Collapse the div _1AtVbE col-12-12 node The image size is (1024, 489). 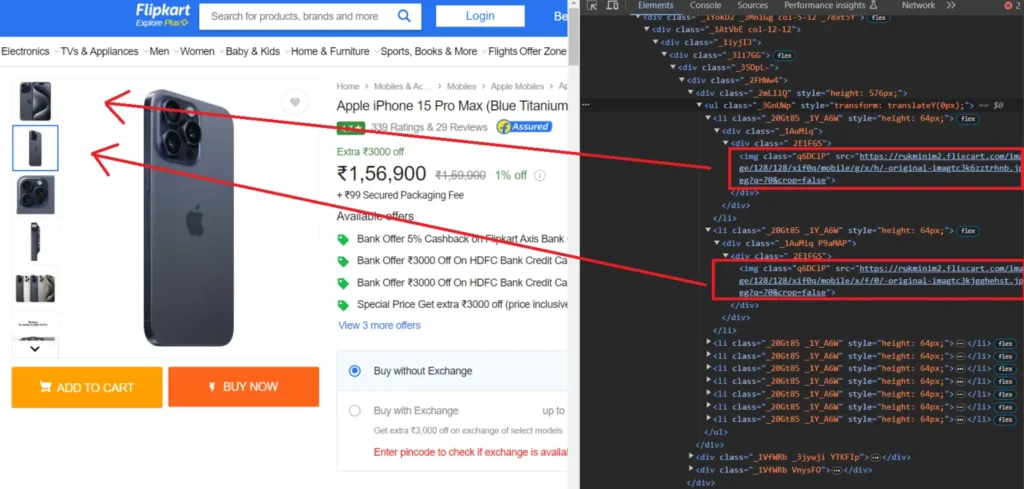click(x=647, y=30)
